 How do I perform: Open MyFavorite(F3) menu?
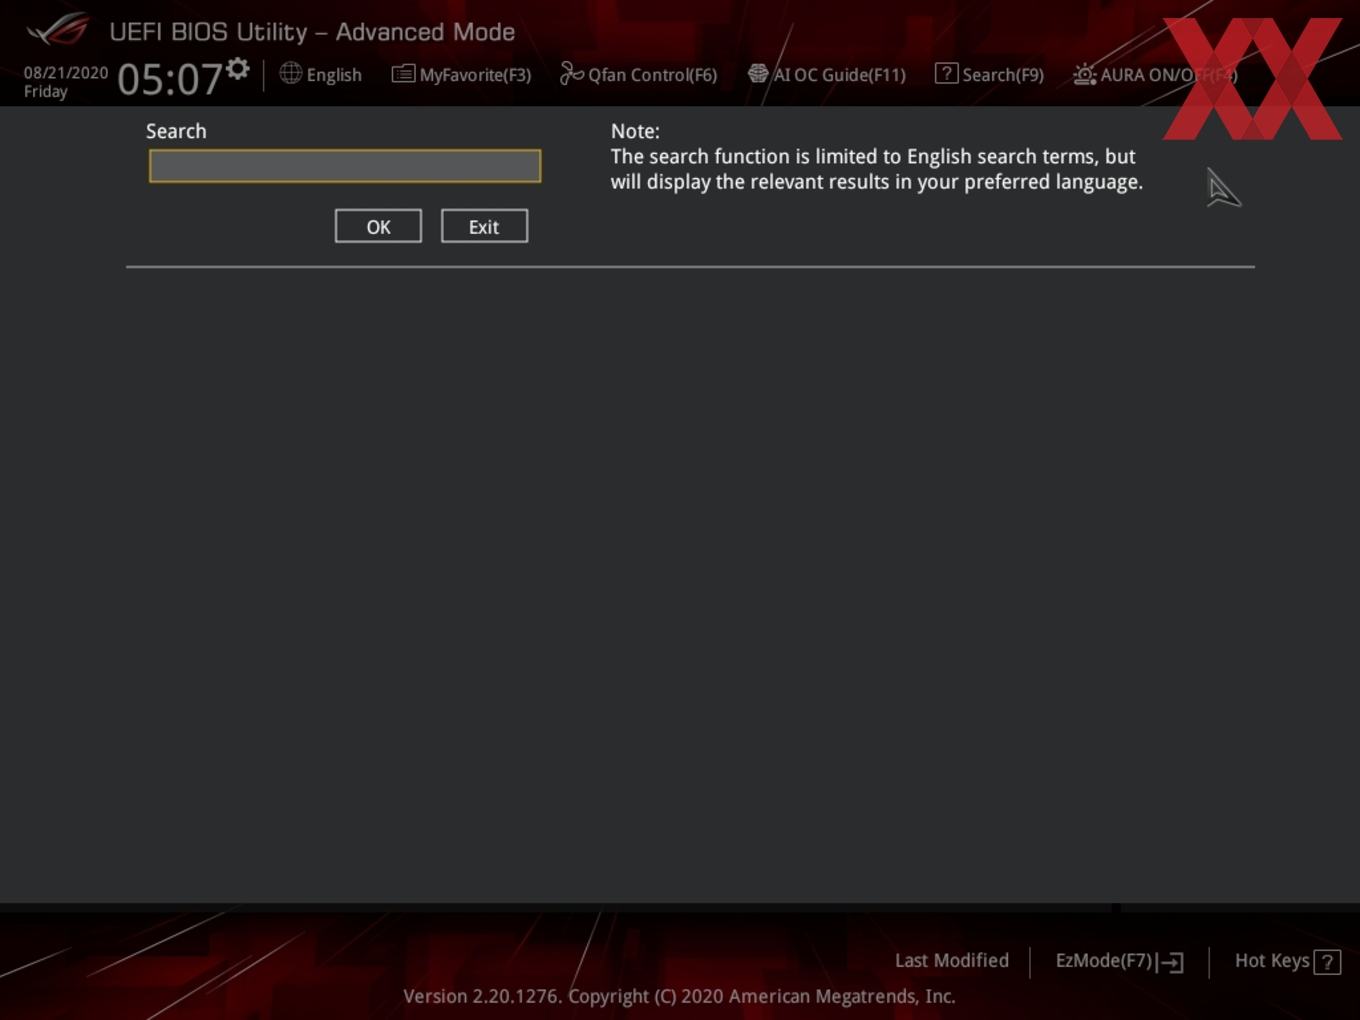(475, 75)
